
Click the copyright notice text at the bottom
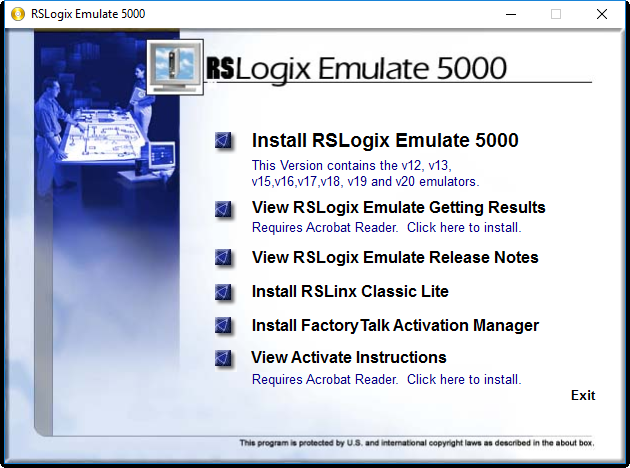pos(417,443)
